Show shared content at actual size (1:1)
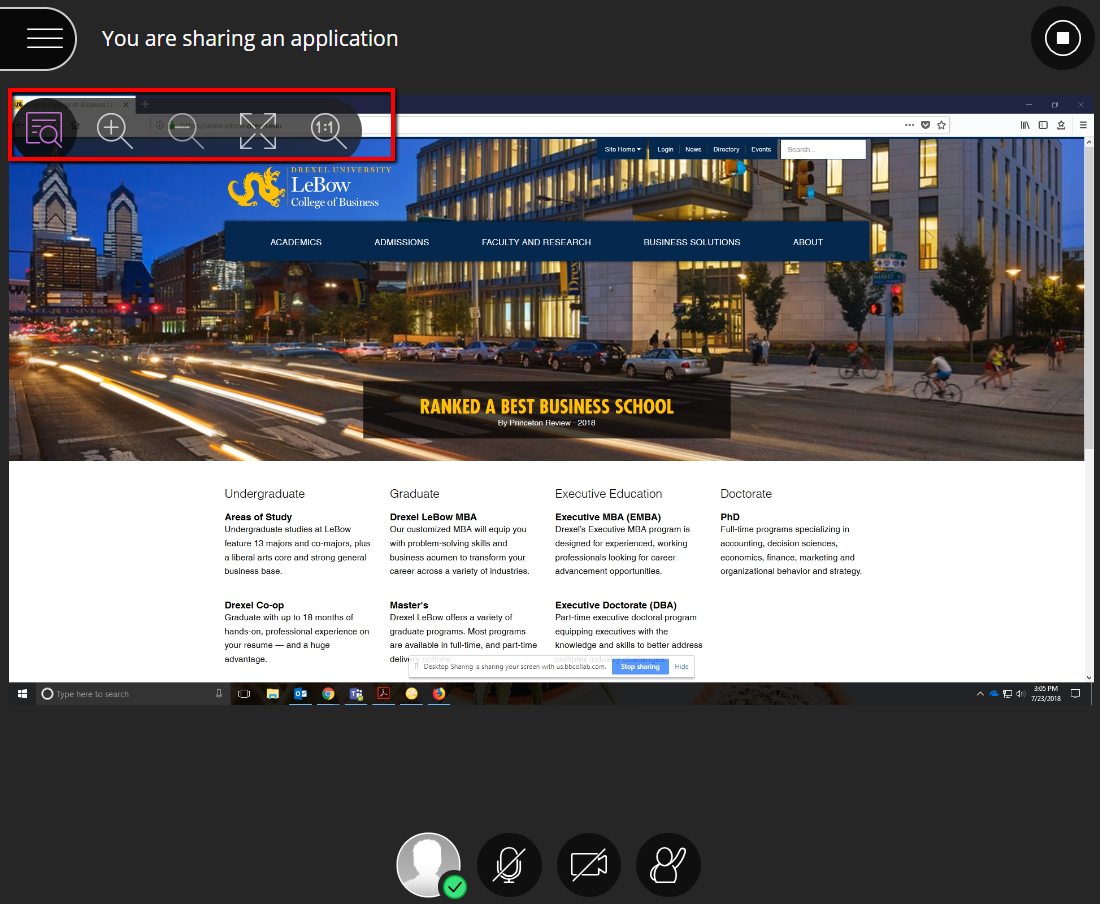This screenshot has width=1100, height=904. tap(328, 130)
